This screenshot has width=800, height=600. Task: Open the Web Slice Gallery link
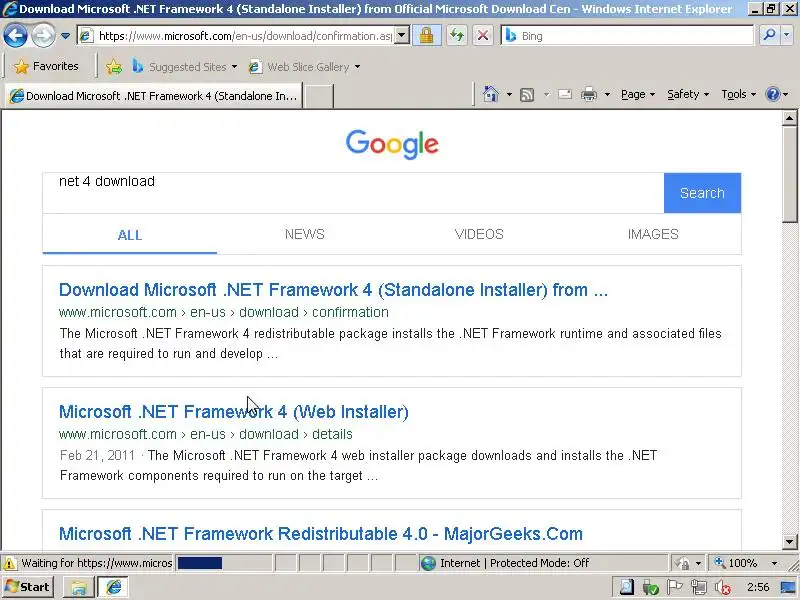point(305,67)
